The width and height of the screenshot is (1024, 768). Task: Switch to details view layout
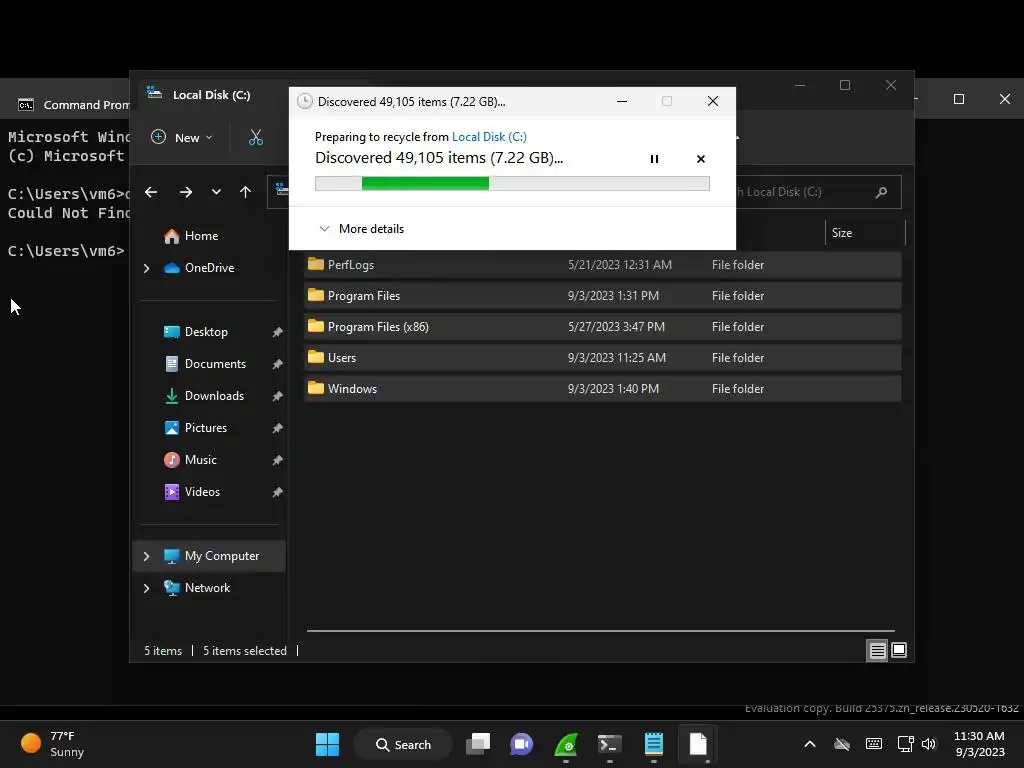[877, 650]
